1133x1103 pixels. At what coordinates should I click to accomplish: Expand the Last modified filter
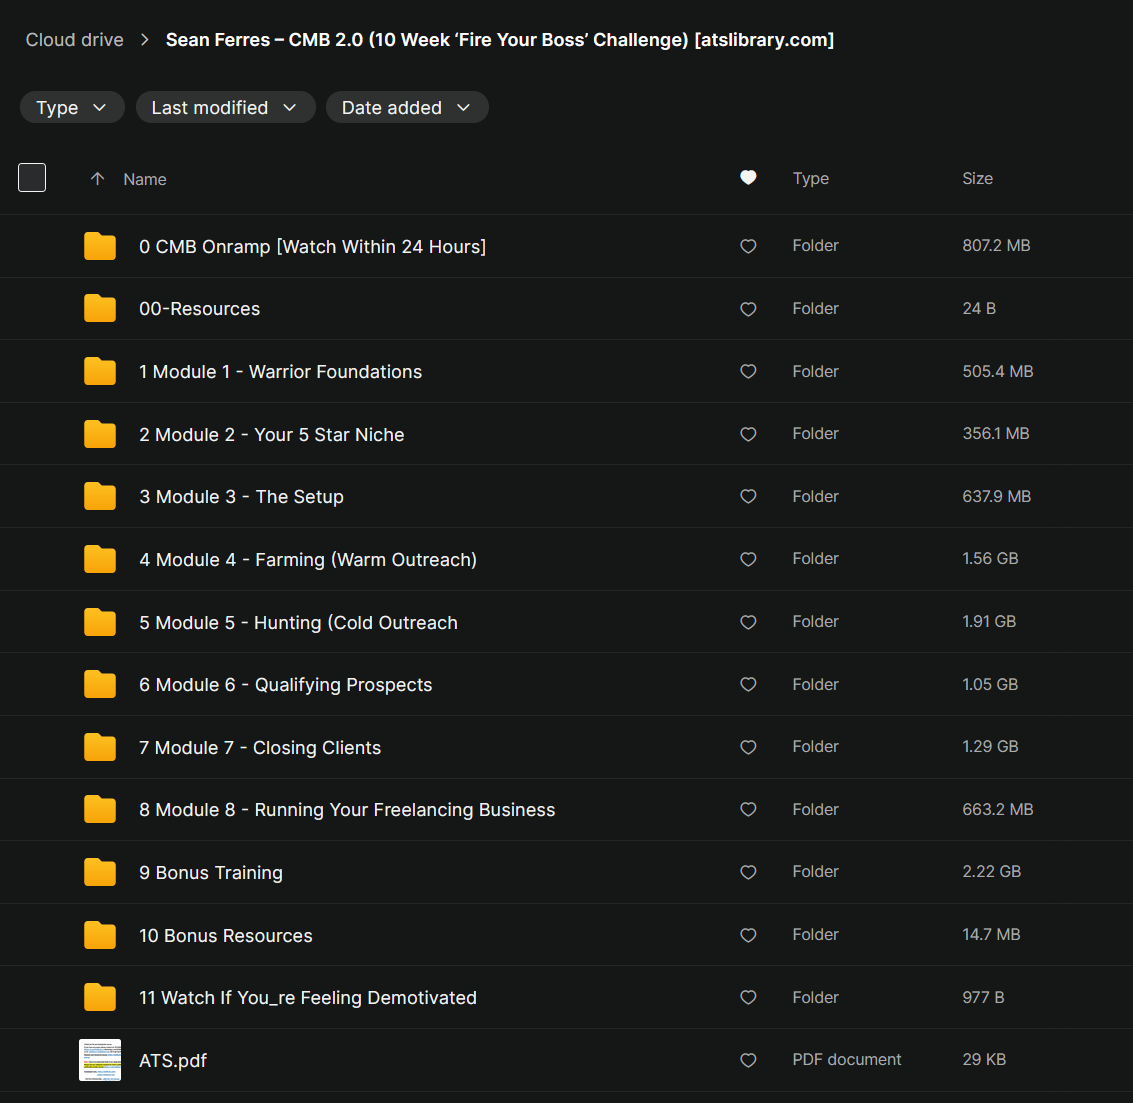click(x=225, y=108)
